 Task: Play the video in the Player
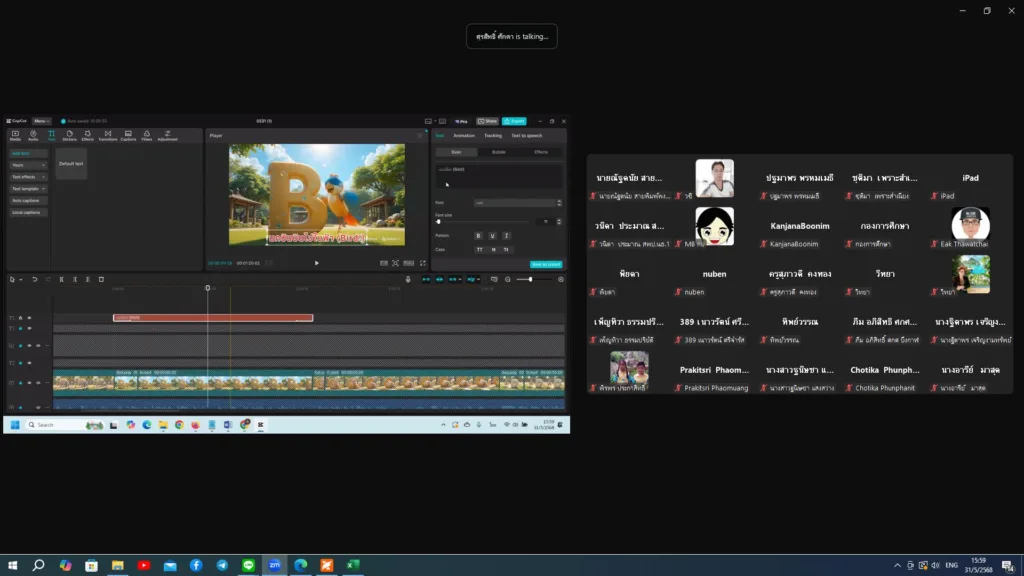point(317,263)
